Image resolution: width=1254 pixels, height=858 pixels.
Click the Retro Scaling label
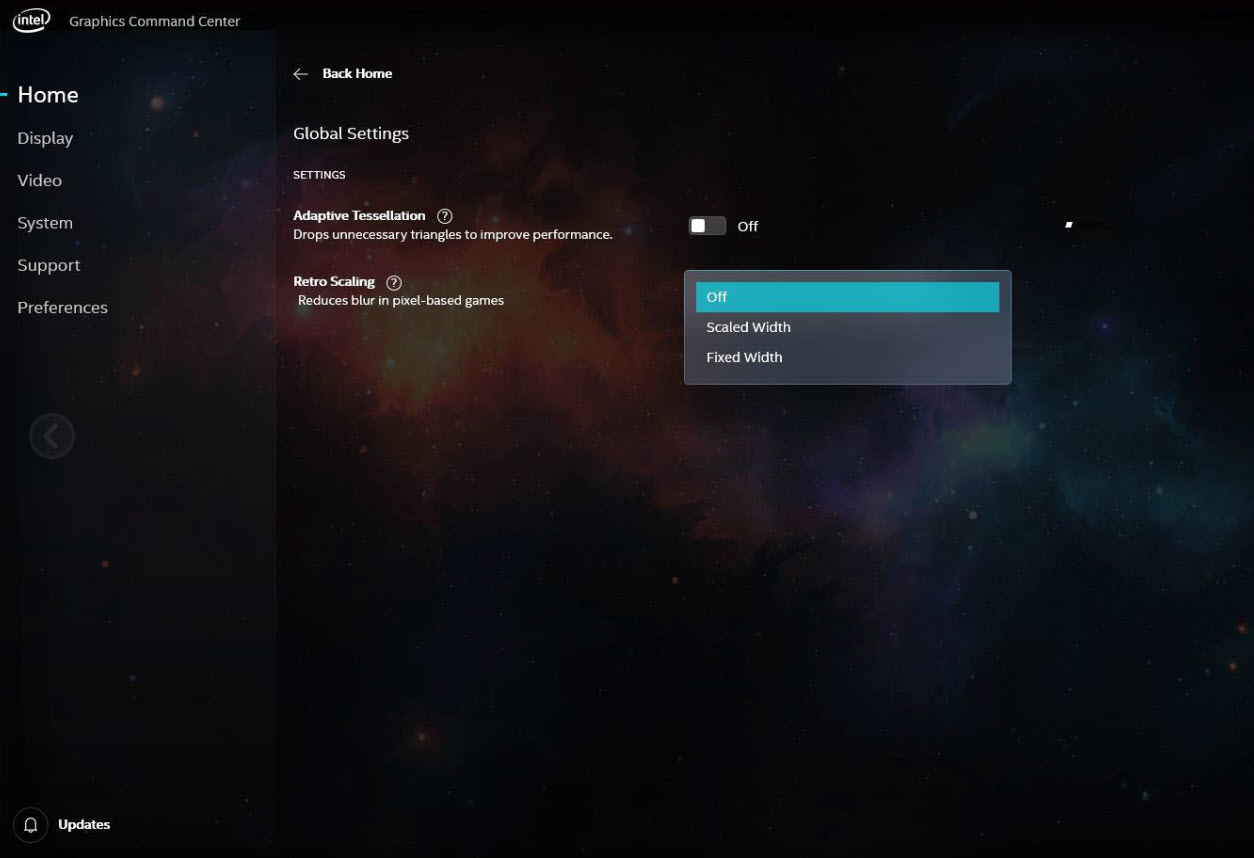(334, 282)
